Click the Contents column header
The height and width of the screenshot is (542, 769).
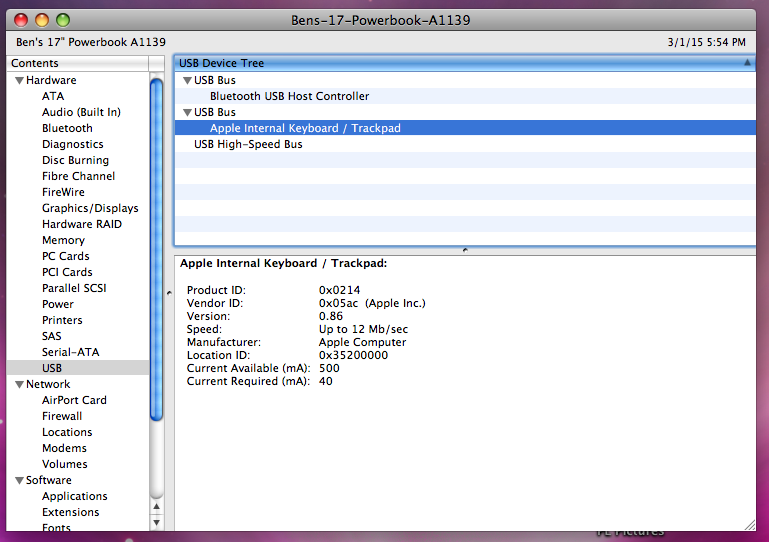(x=77, y=63)
